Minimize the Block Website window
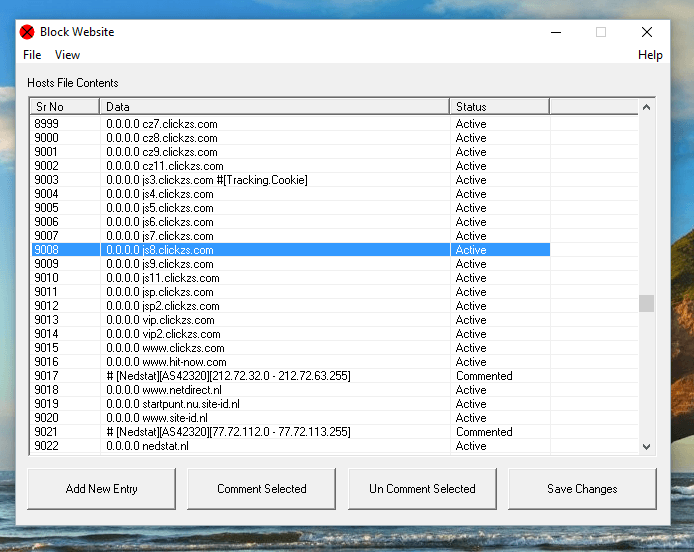 556,32
